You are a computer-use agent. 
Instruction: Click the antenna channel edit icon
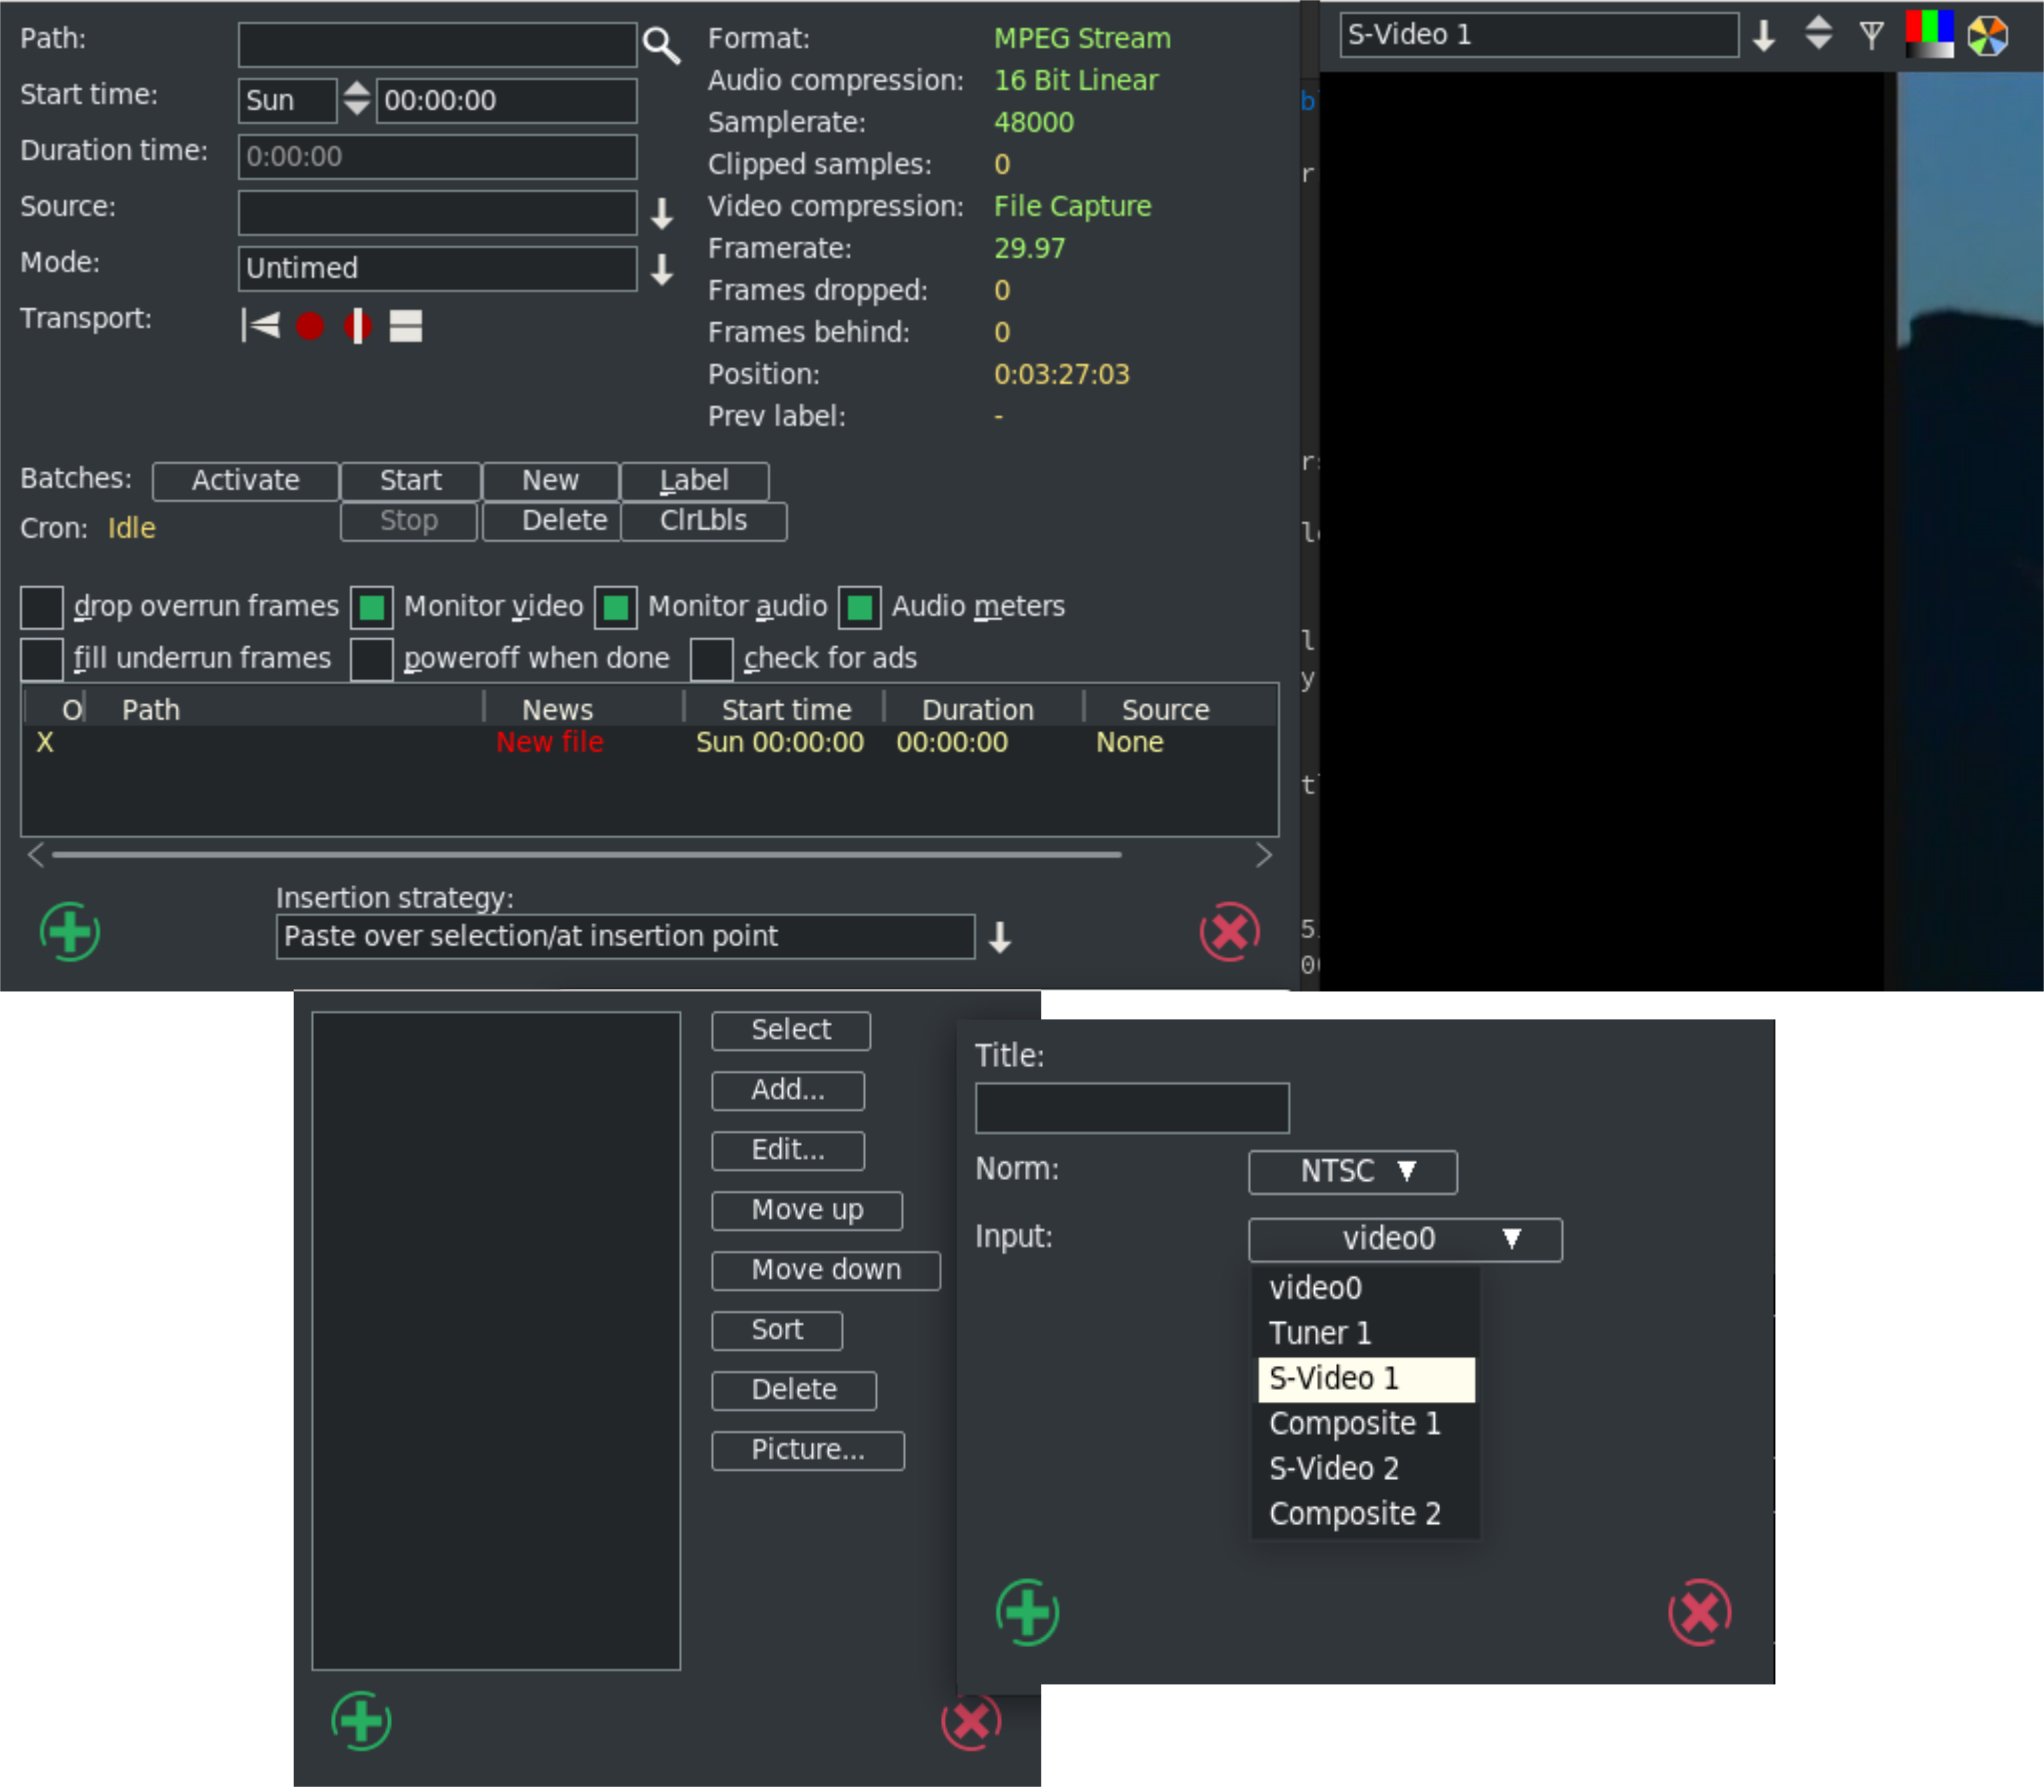tap(1871, 36)
